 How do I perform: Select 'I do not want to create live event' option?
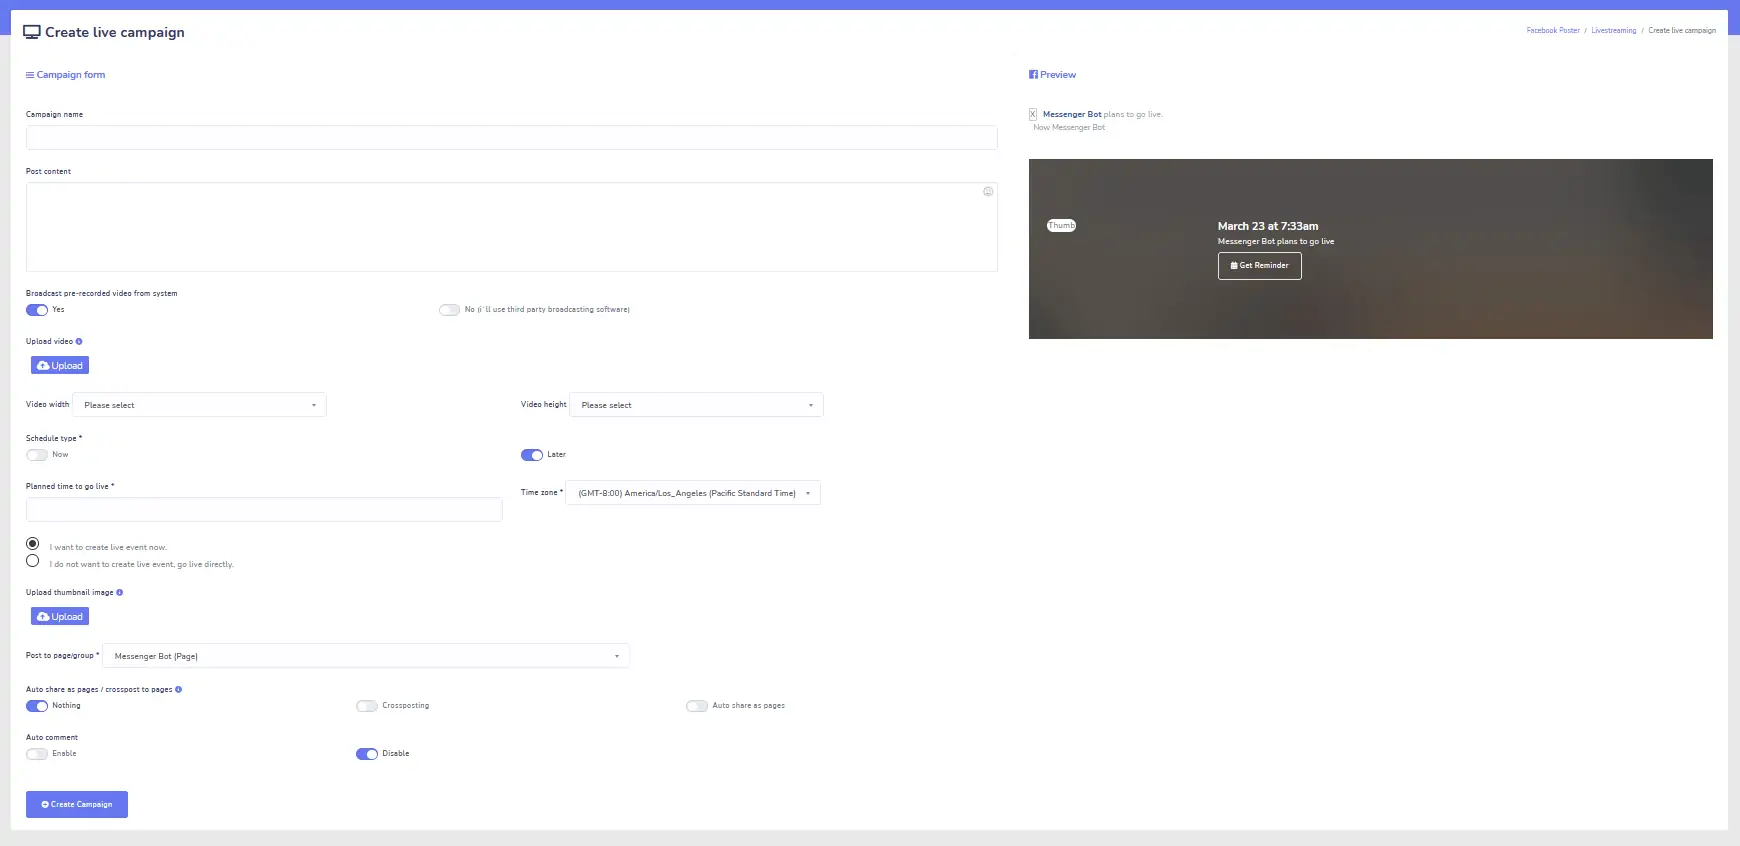click(x=33, y=561)
